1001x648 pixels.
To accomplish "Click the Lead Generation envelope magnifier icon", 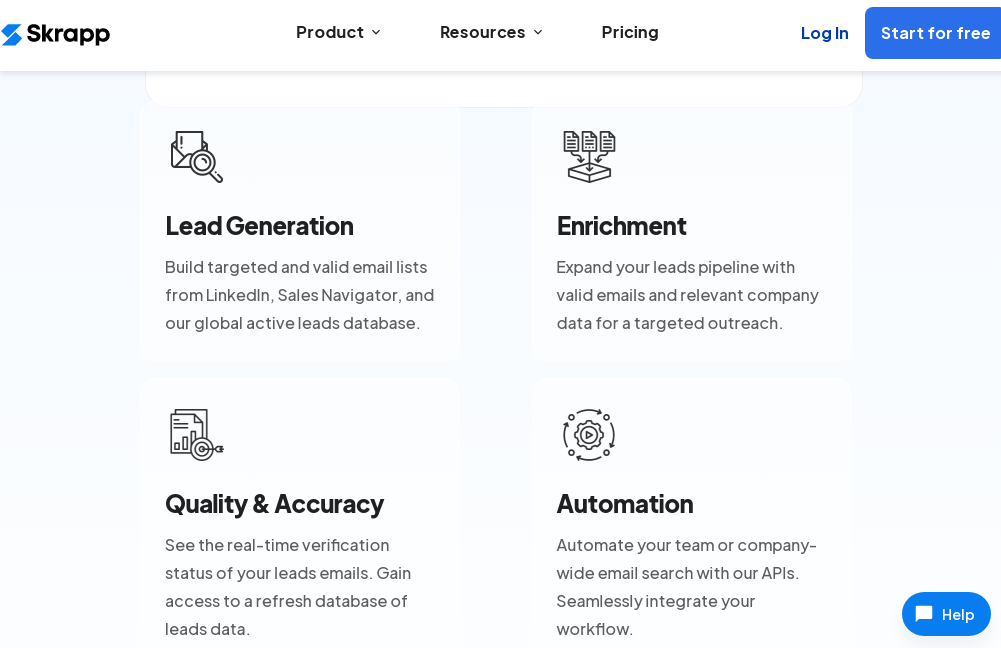I will tap(197, 156).
